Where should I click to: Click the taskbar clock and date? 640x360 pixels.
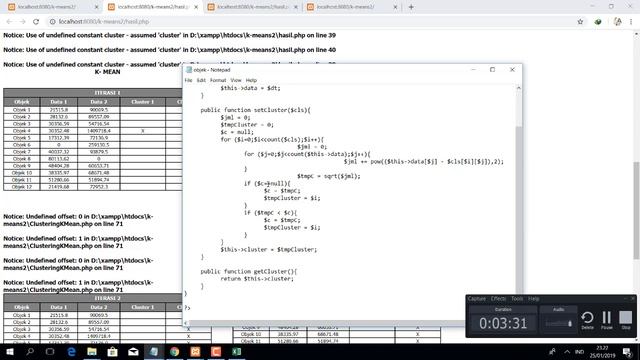(x=602, y=351)
